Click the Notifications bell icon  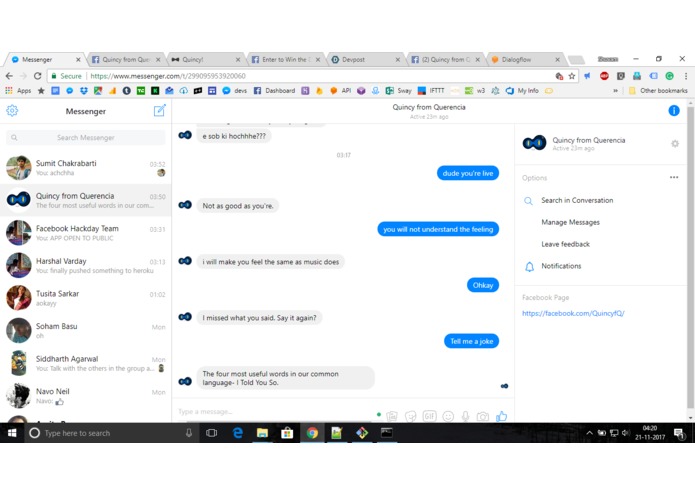click(529, 266)
